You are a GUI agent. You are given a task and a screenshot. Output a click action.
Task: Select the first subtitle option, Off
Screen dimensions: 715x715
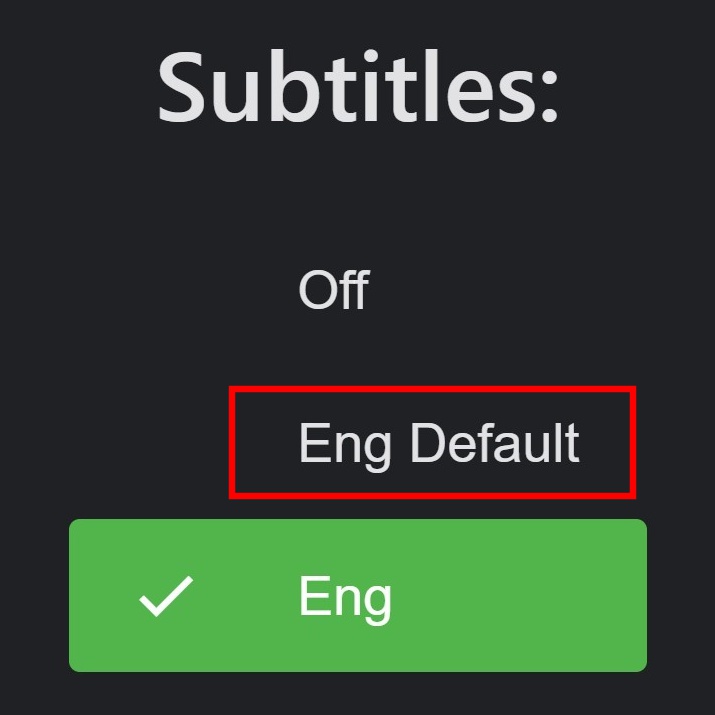coord(333,290)
